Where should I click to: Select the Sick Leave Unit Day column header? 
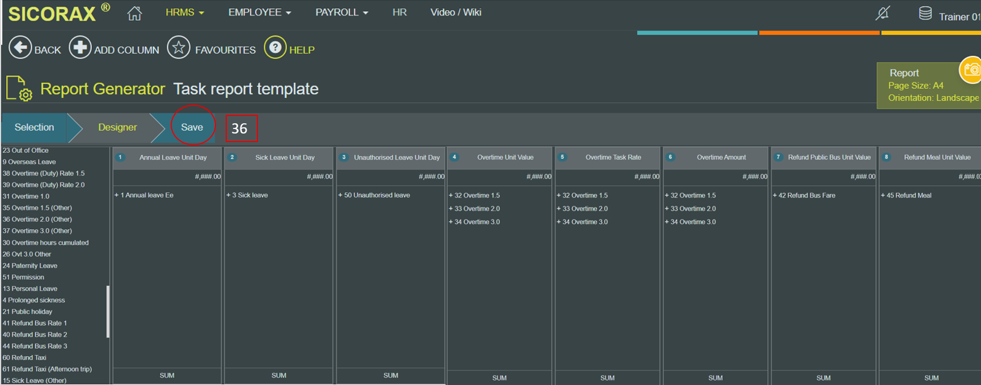280,158
